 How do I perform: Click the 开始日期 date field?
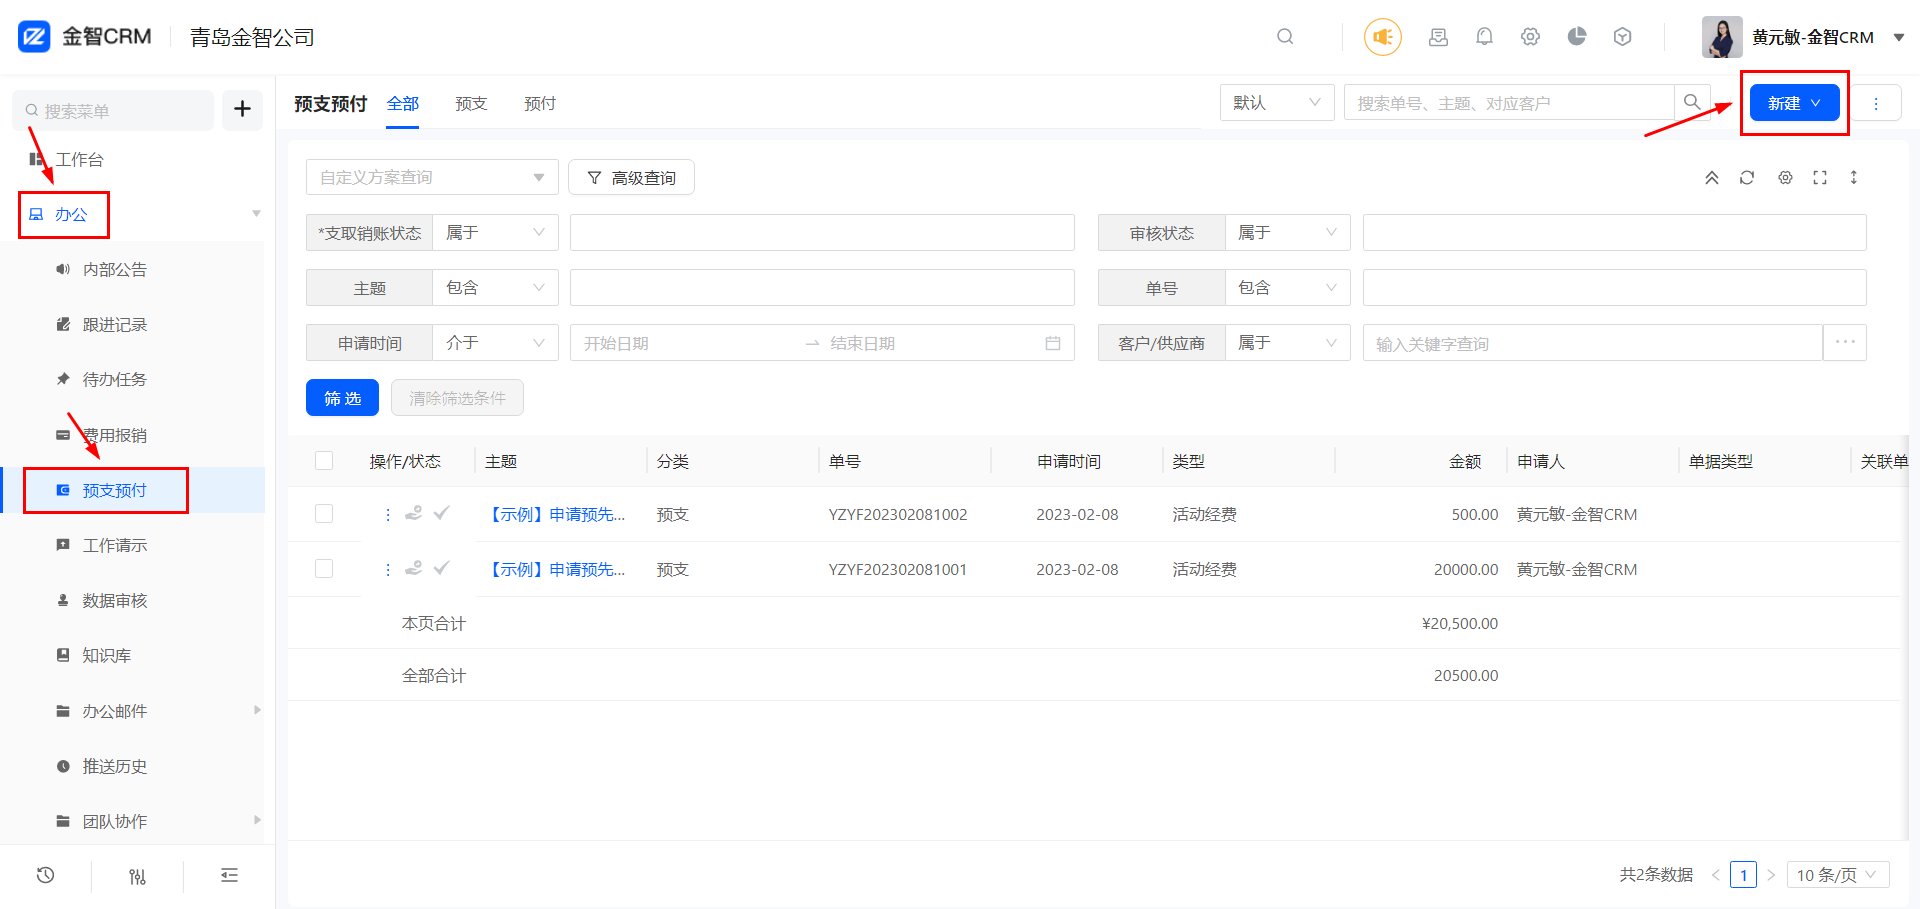[690, 343]
